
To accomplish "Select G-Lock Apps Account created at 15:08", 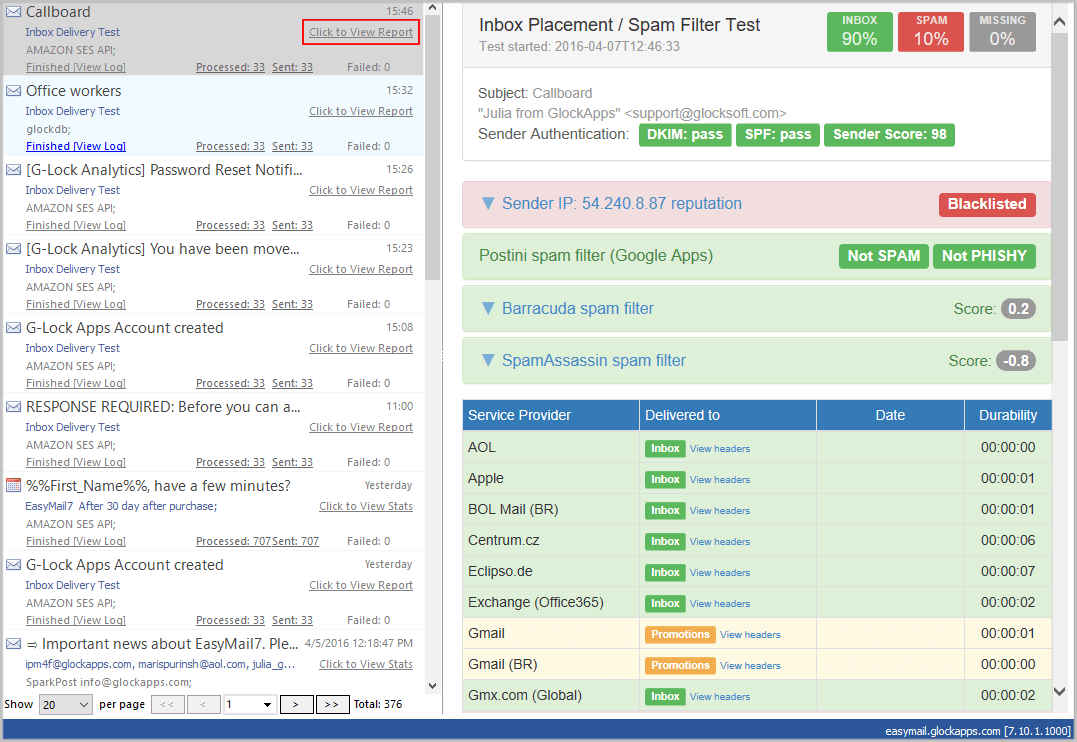I will tap(124, 328).
